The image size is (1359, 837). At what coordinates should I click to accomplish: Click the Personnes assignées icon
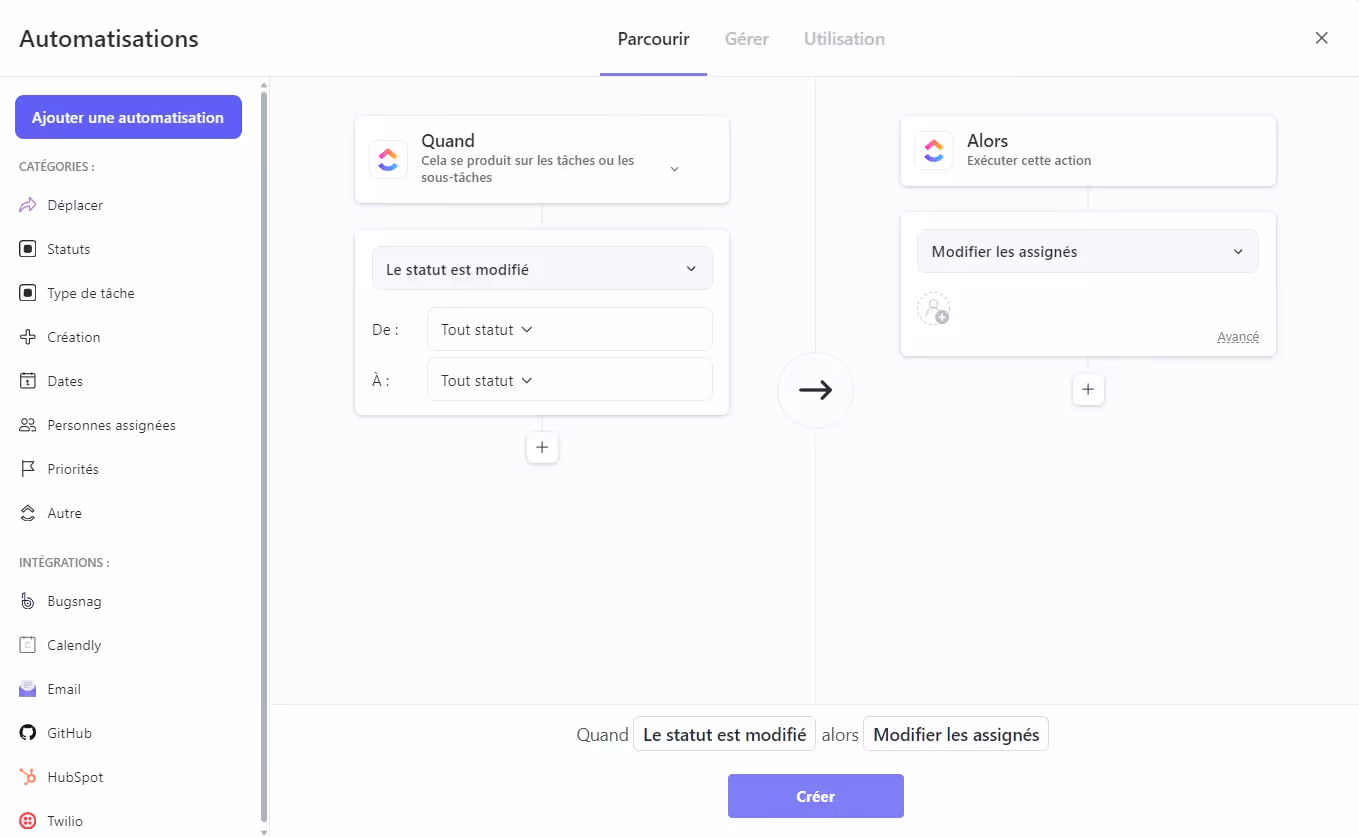(x=28, y=425)
